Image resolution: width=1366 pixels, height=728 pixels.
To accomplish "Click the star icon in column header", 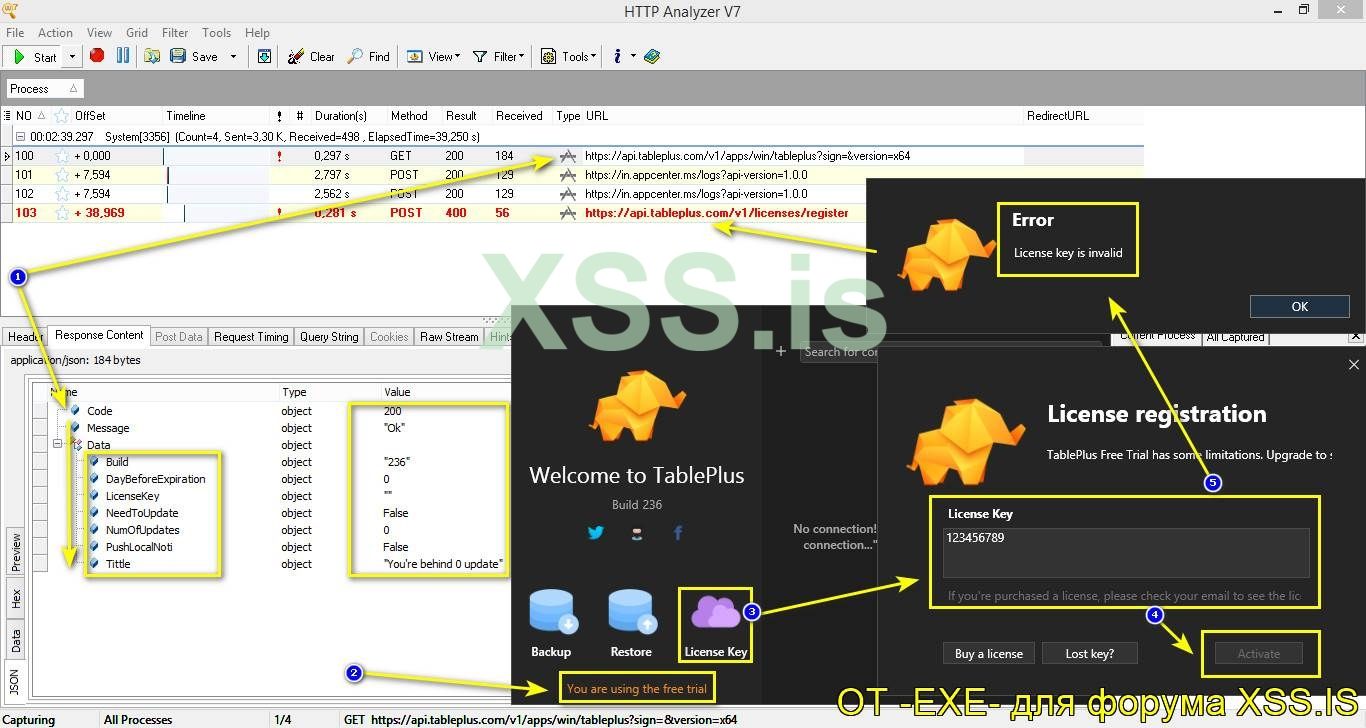I will point(62,116).
